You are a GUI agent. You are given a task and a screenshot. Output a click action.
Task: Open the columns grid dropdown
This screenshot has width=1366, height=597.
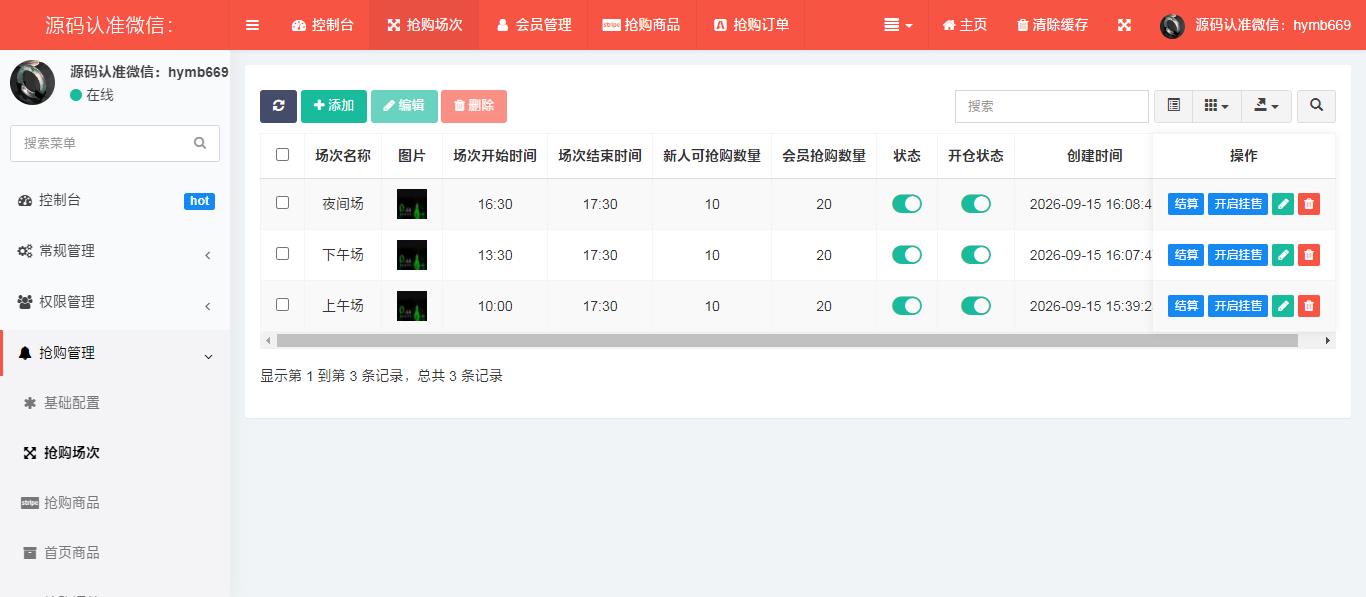coord(1216,106)
